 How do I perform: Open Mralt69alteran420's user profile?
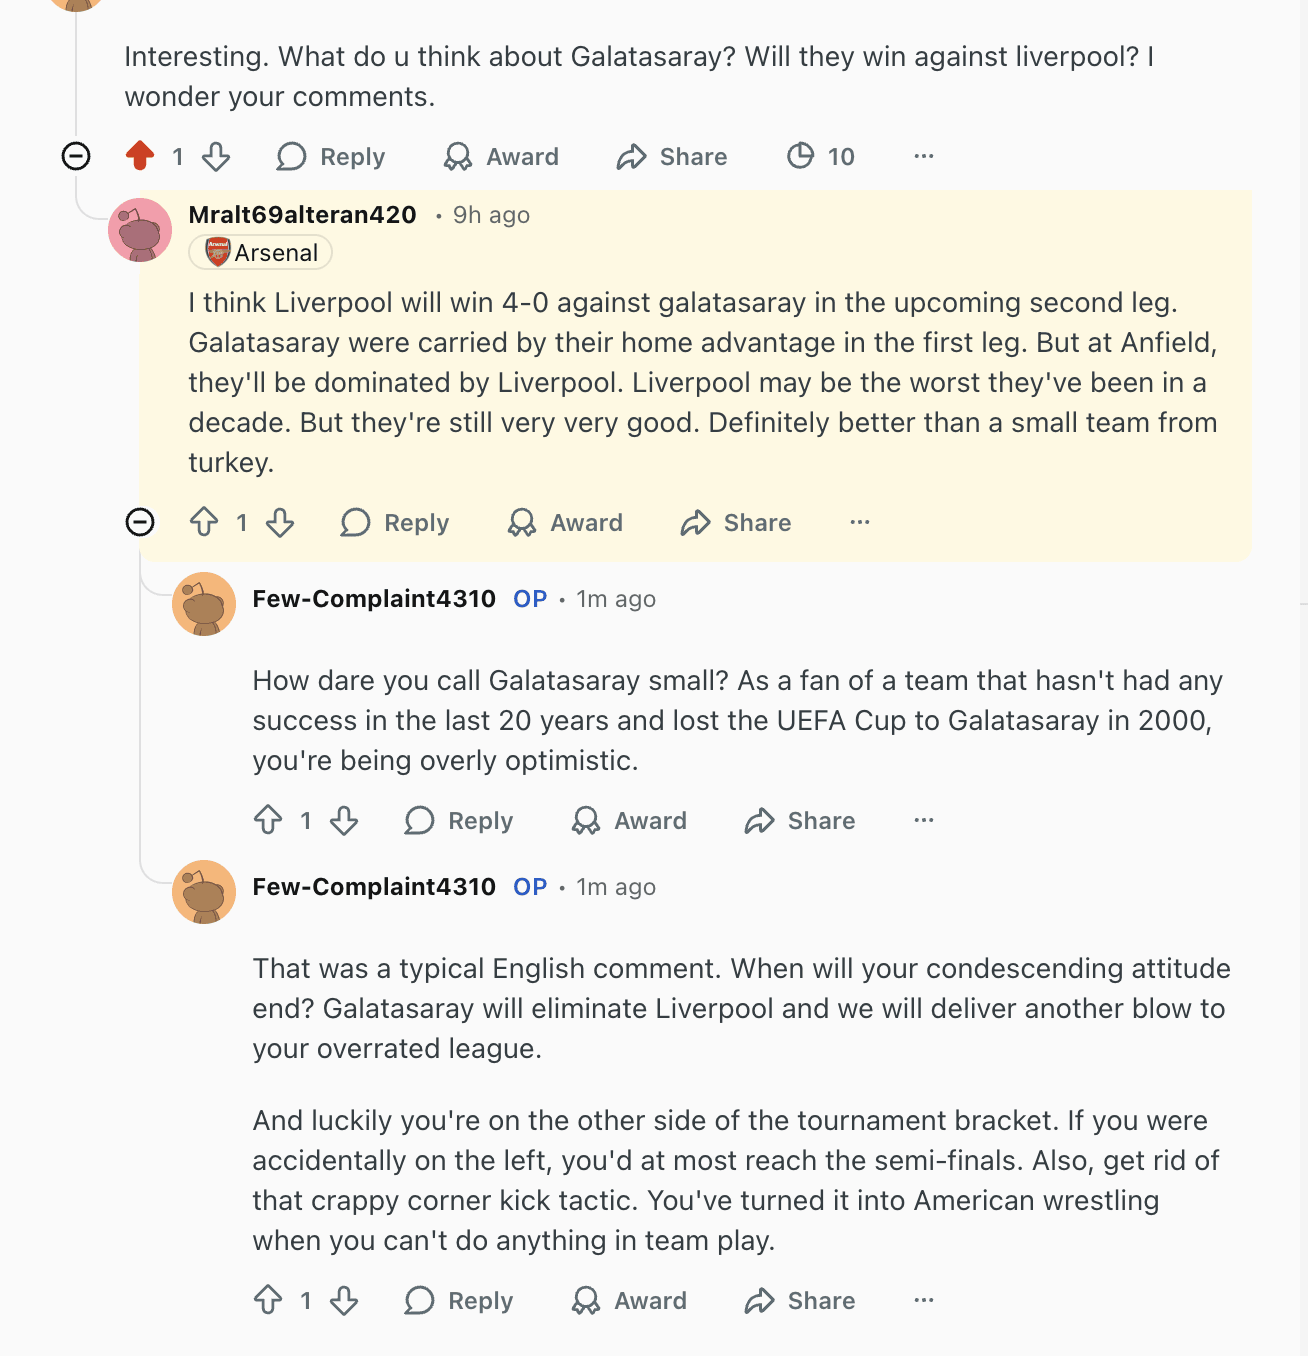click(302, 215)
